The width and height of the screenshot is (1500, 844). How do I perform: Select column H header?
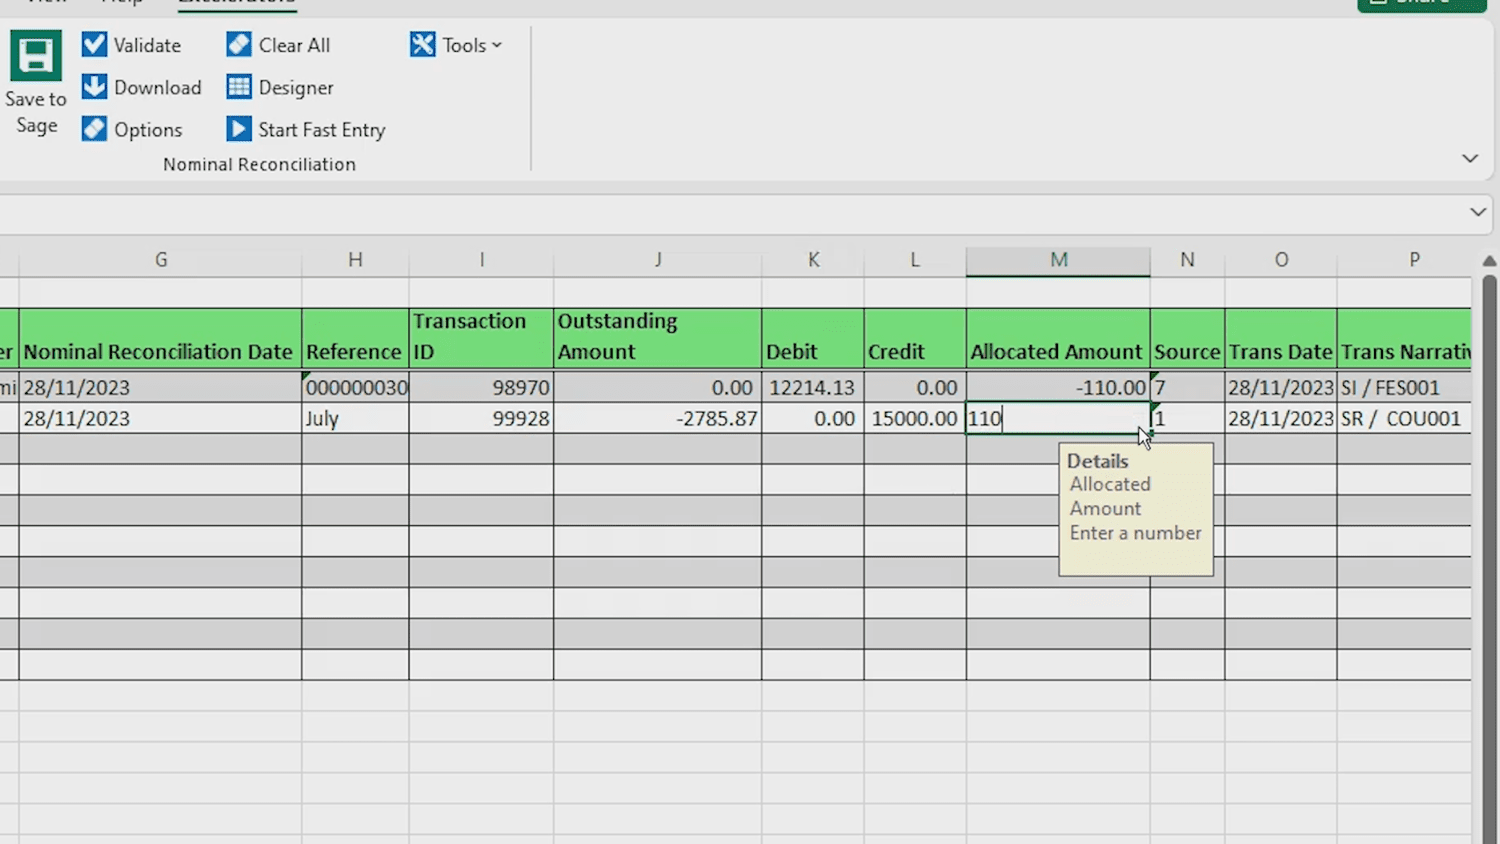pos(355,260)
